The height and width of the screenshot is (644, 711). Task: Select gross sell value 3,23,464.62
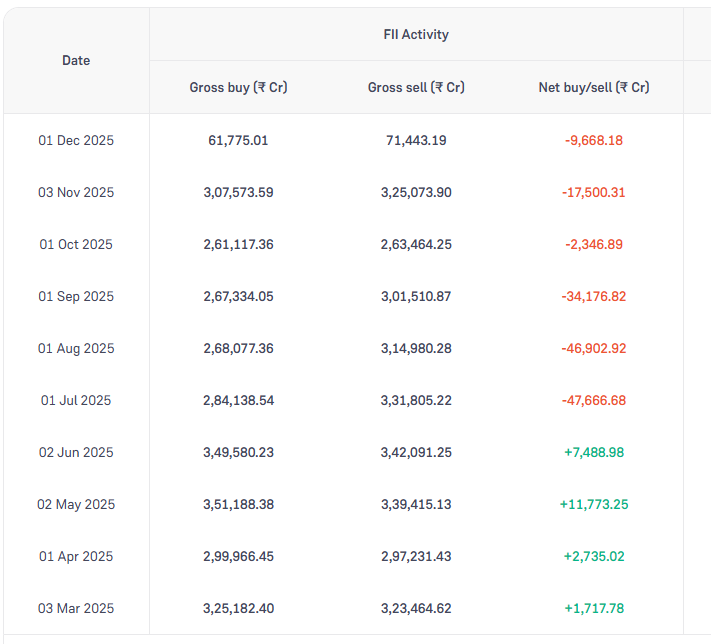pyautogui.click(x=416, y=608)
